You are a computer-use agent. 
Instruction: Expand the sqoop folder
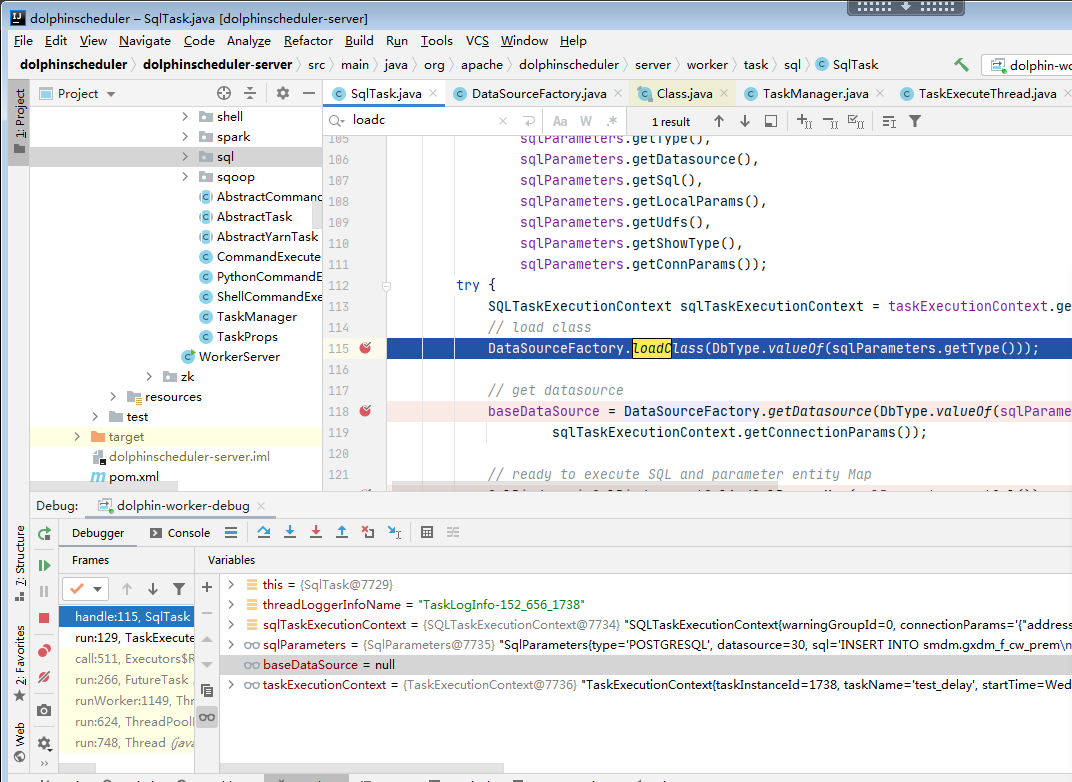[x=185, y=176]
